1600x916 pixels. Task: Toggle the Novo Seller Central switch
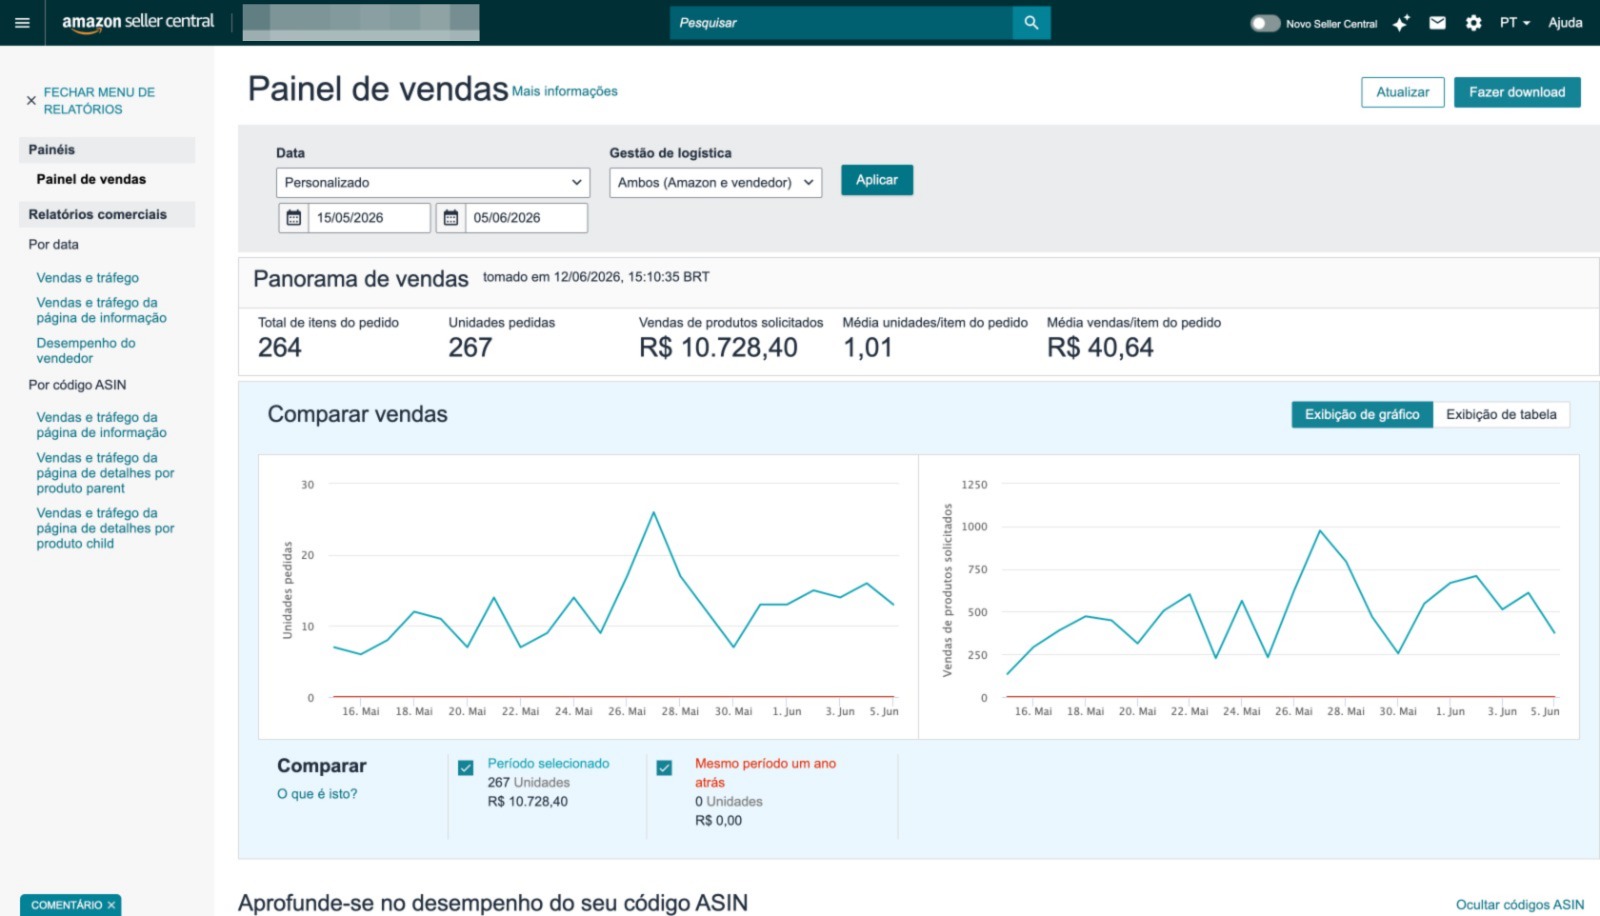pyautogui.click(x=1265, y=22)
